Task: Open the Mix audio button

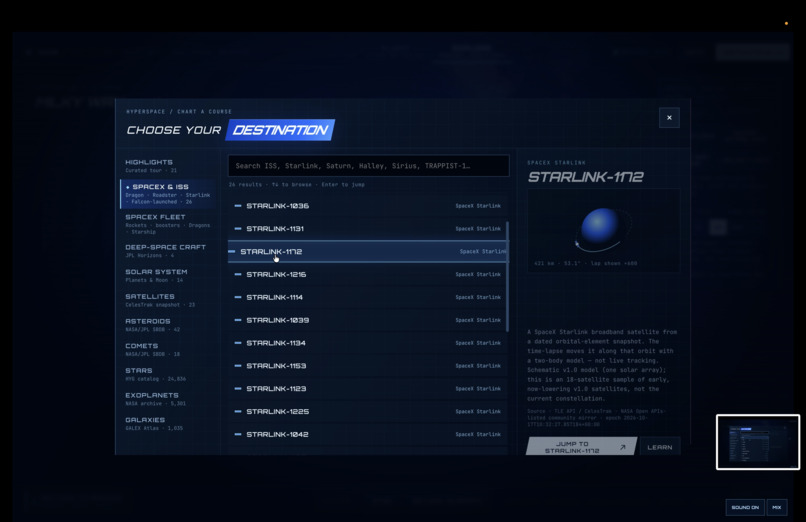Action: [x=777, y=507]
